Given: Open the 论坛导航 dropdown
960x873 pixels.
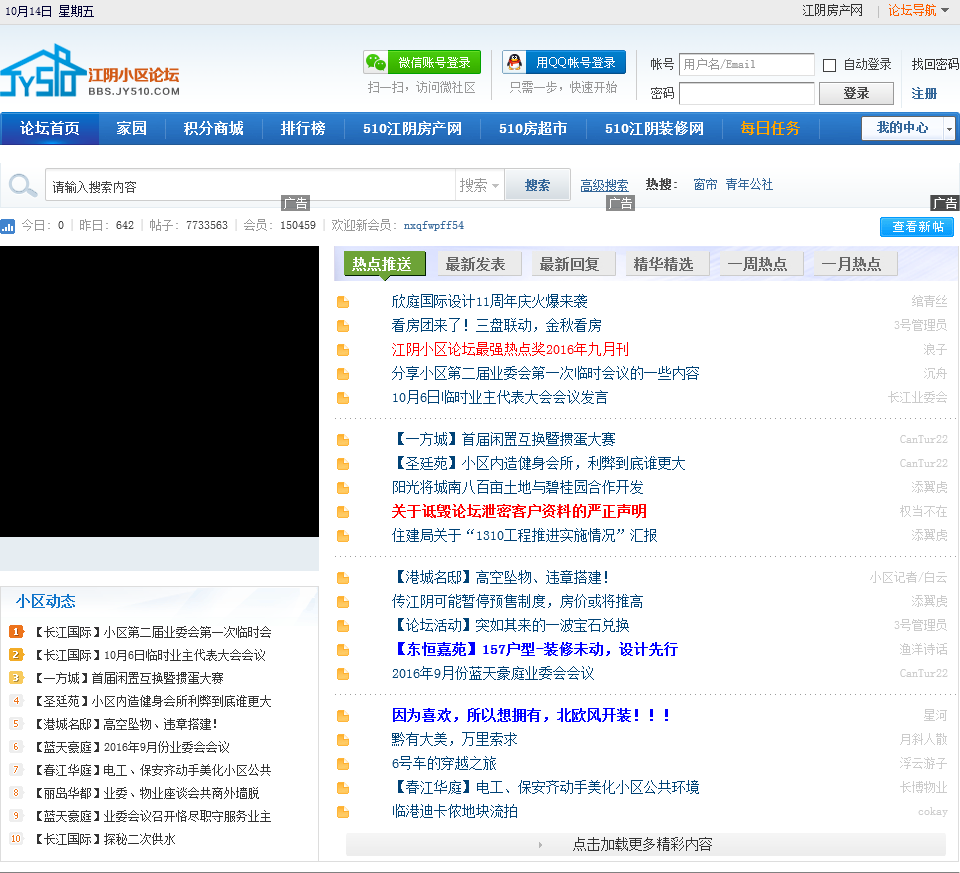Looking at the screenshot, I should point(918,10).
